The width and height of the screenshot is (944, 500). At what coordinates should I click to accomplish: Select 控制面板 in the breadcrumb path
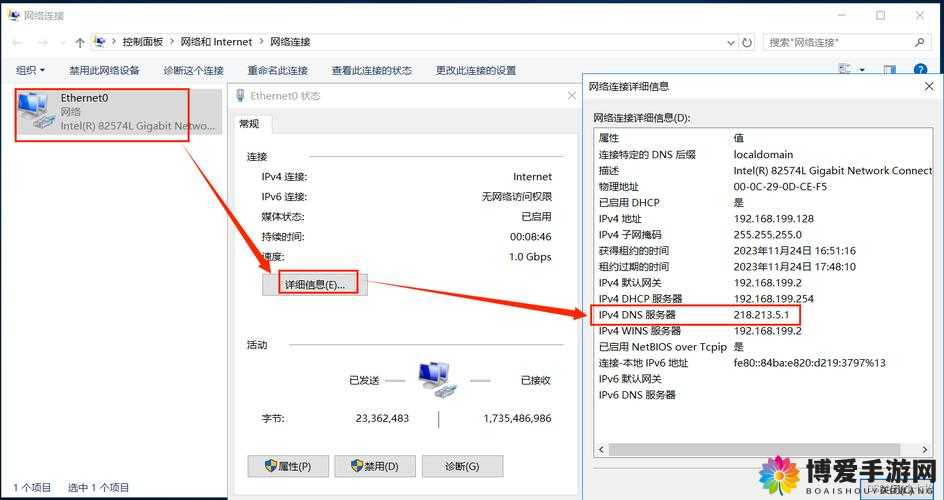click(143, 42)
